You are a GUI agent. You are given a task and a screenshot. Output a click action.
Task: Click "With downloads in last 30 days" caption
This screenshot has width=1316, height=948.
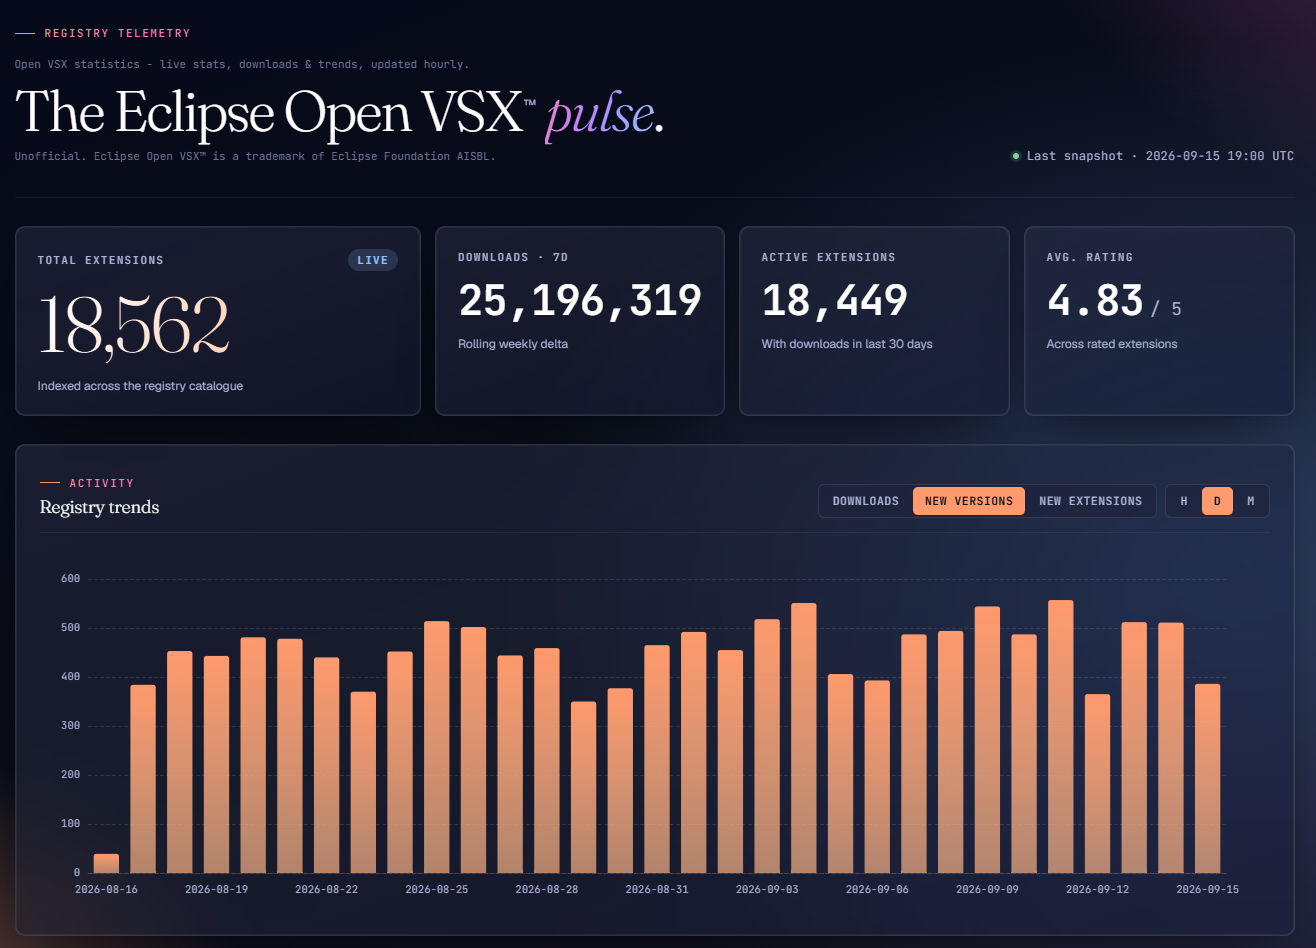(847, 344)
